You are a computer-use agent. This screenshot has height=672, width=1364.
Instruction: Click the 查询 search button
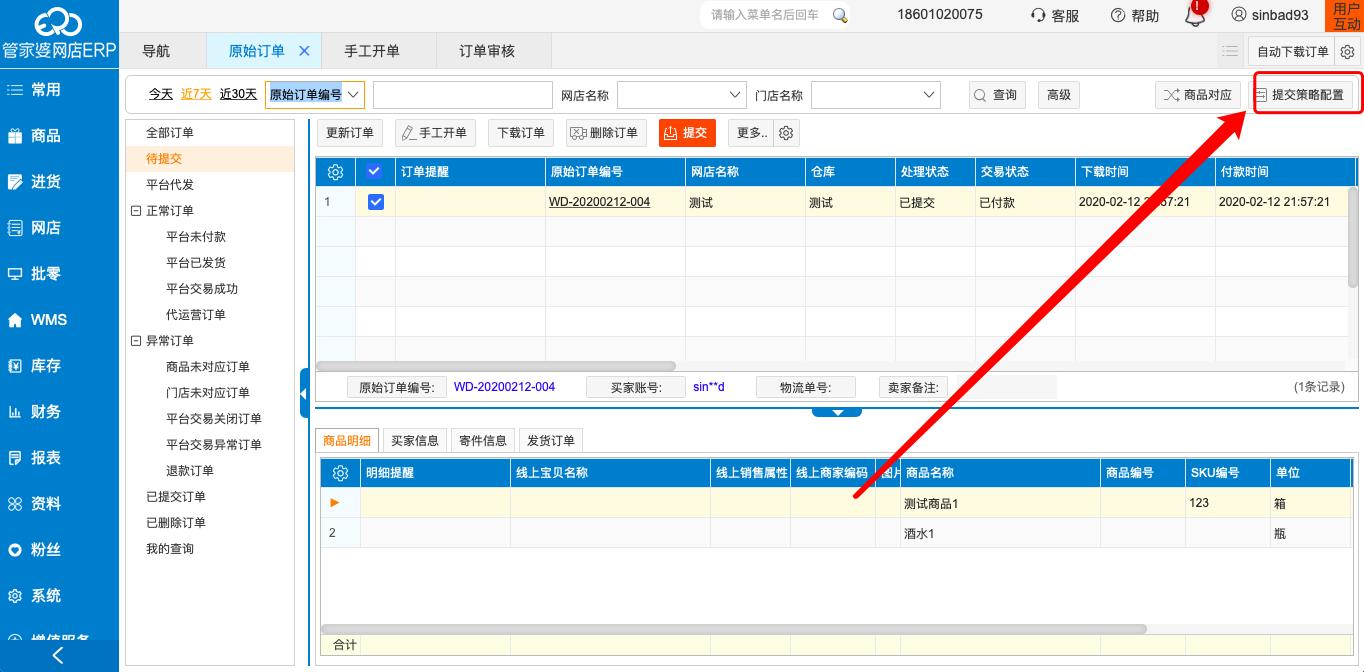(x=997, y=95)
